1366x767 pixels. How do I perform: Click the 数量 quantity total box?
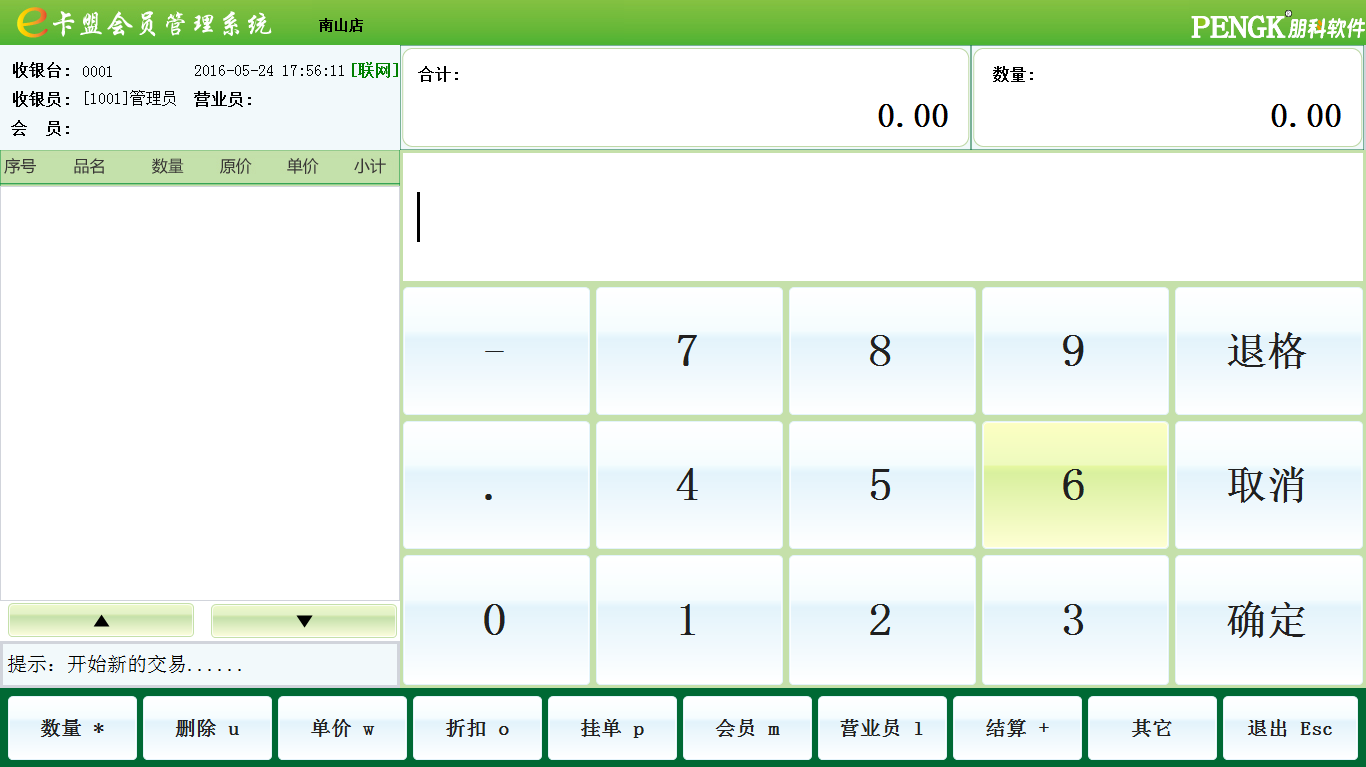pos(1168,98)
